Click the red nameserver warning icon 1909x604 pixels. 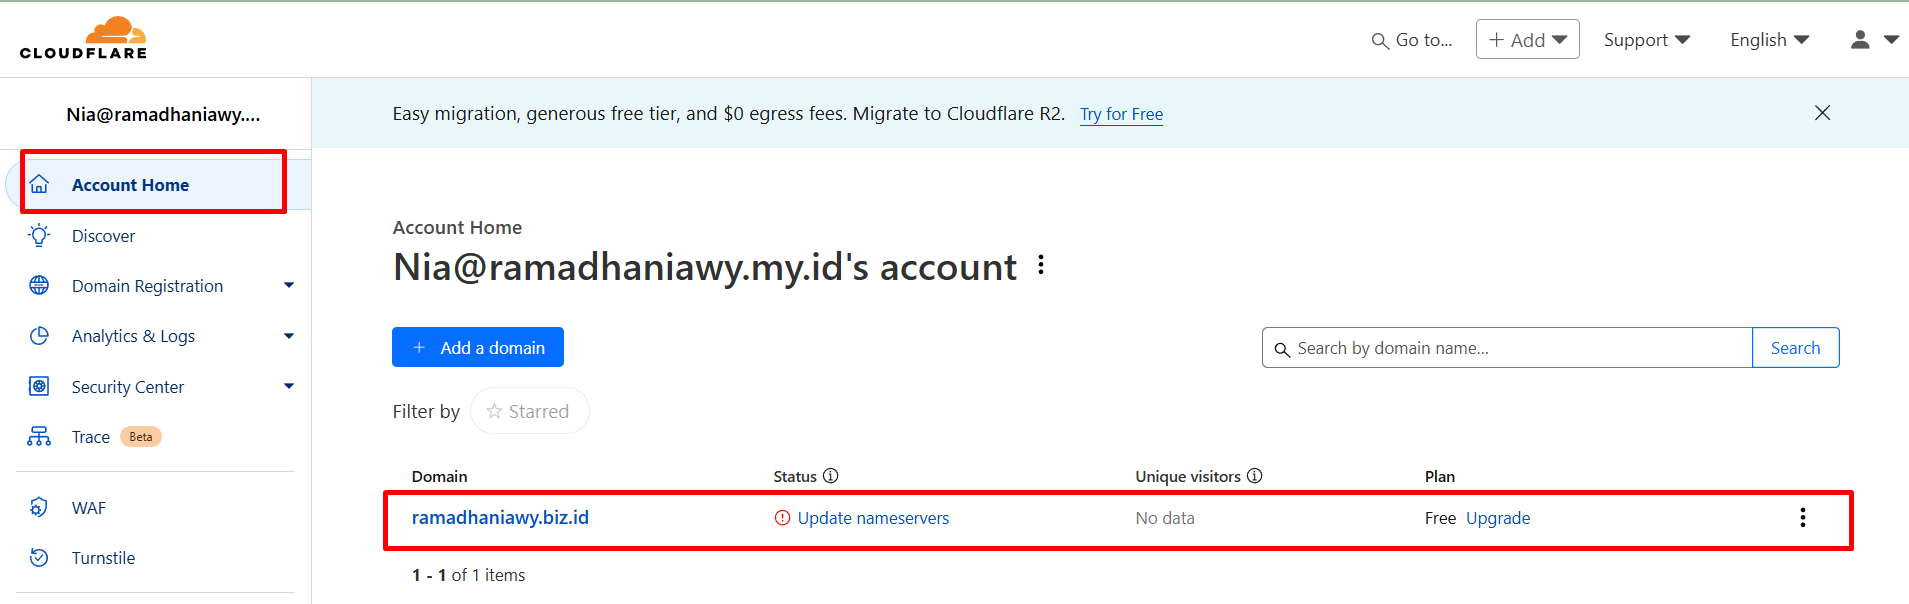pos(782,518)
